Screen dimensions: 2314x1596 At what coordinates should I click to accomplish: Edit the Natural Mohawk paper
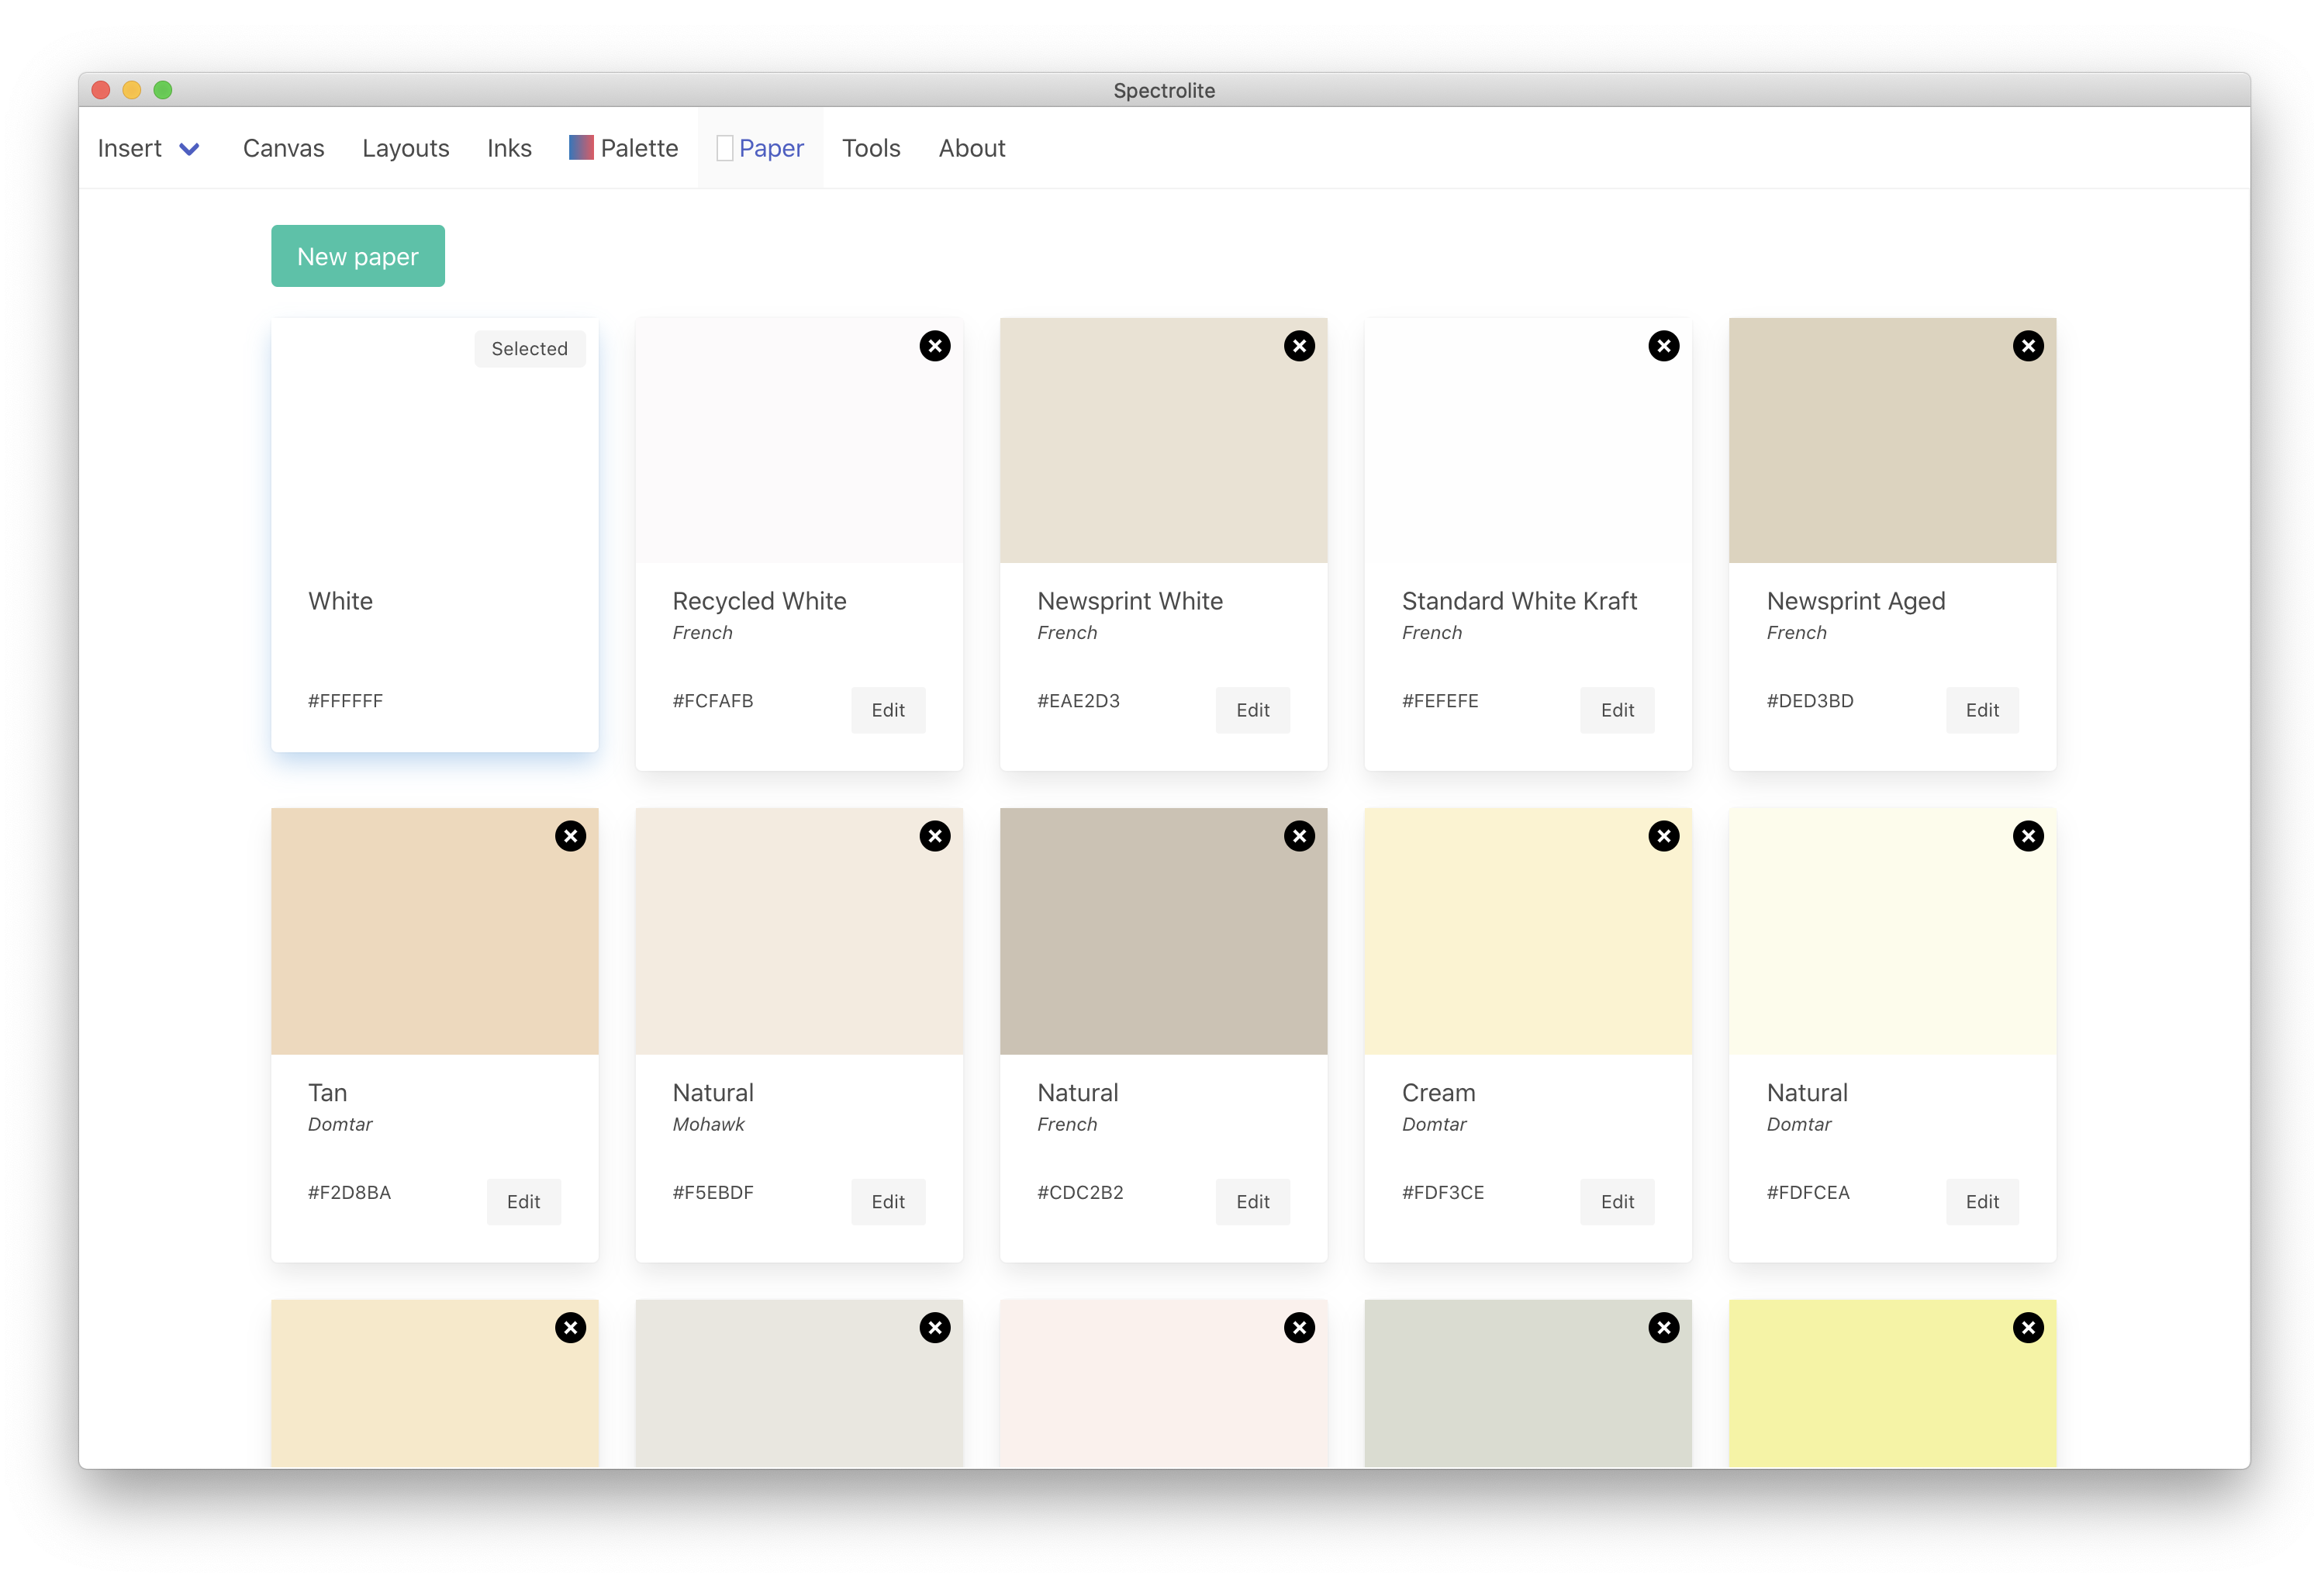click(x=887, y=1202)
